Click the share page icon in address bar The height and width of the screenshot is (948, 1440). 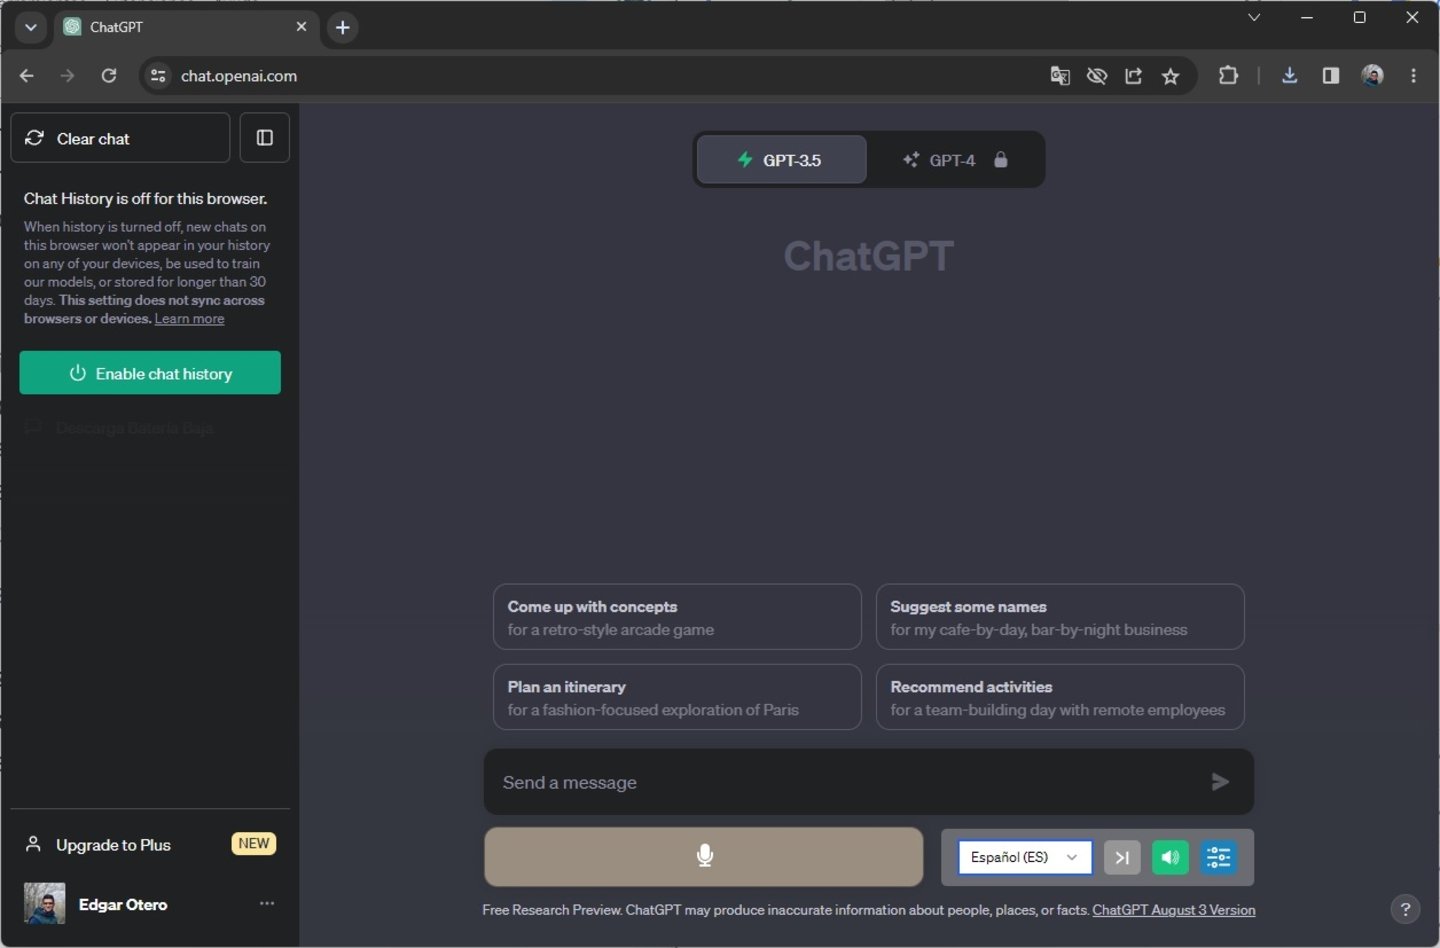(x=1133, y=76)
